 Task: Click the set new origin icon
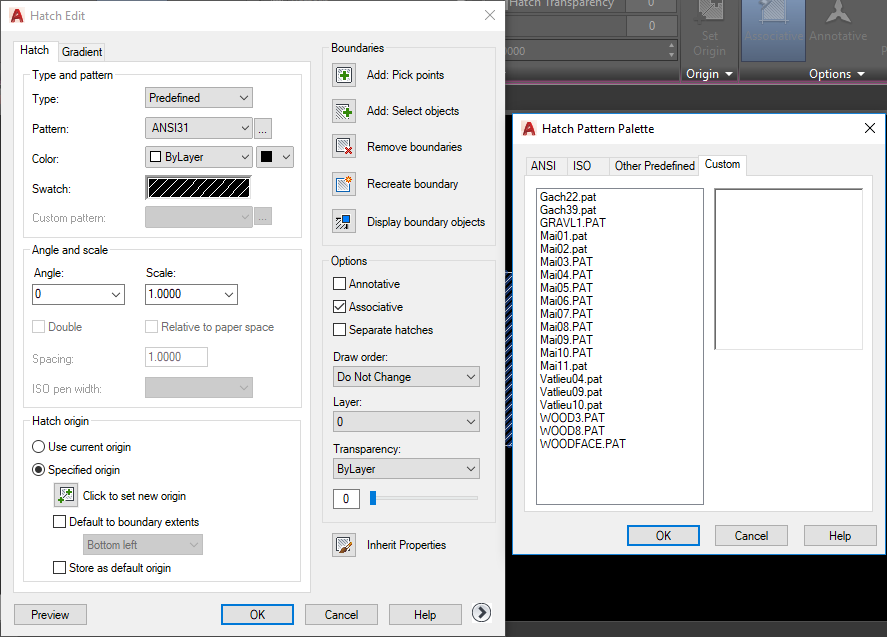tap(66, 495)
